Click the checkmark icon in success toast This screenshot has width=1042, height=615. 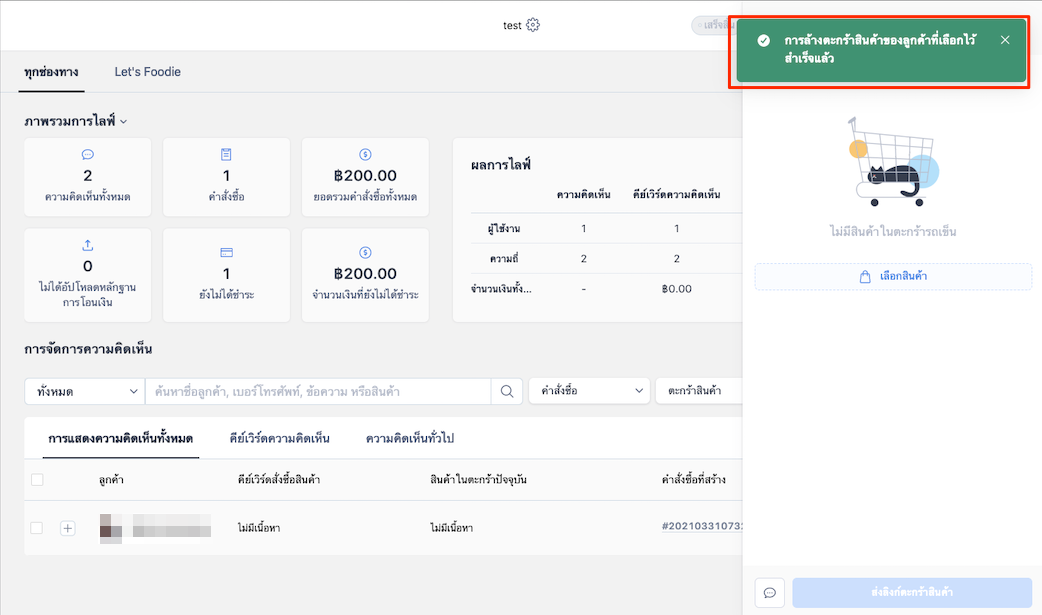click(764, 41)
